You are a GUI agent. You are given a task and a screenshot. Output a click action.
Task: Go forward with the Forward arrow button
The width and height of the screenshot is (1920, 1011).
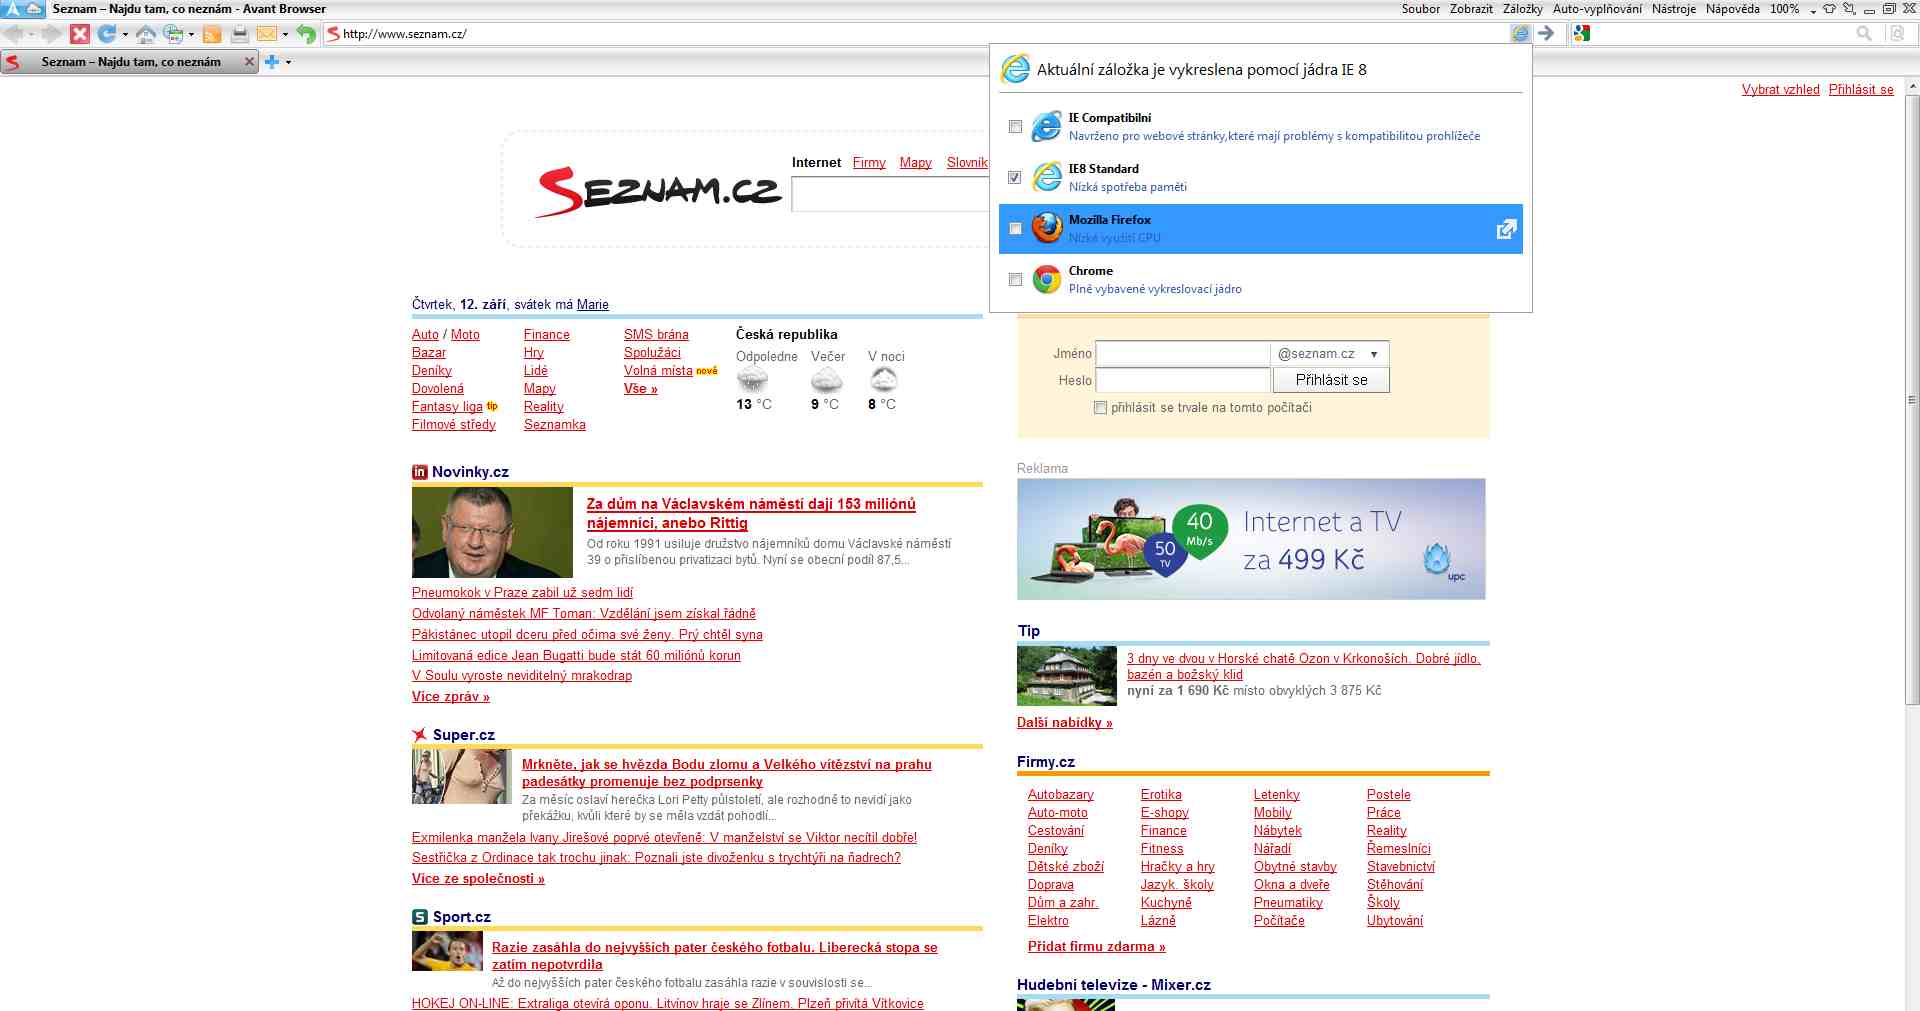[x=51, y=34]
